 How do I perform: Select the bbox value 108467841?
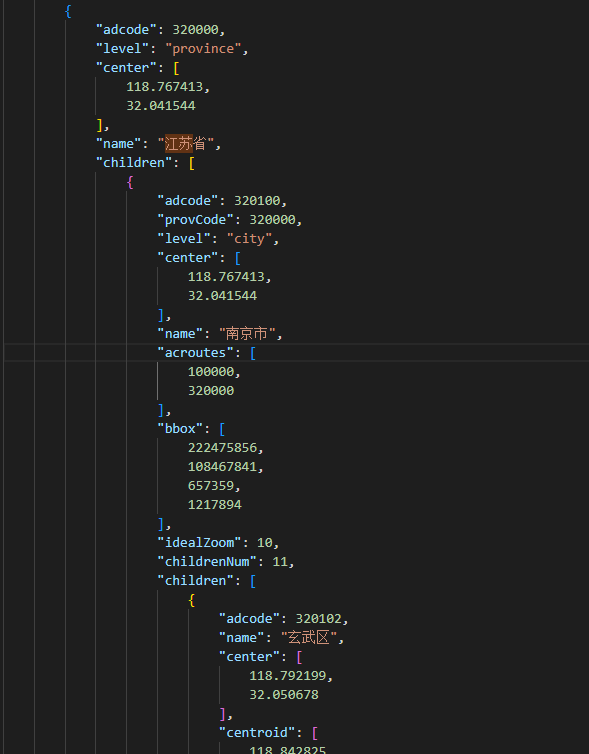click(x=222, y=466)
